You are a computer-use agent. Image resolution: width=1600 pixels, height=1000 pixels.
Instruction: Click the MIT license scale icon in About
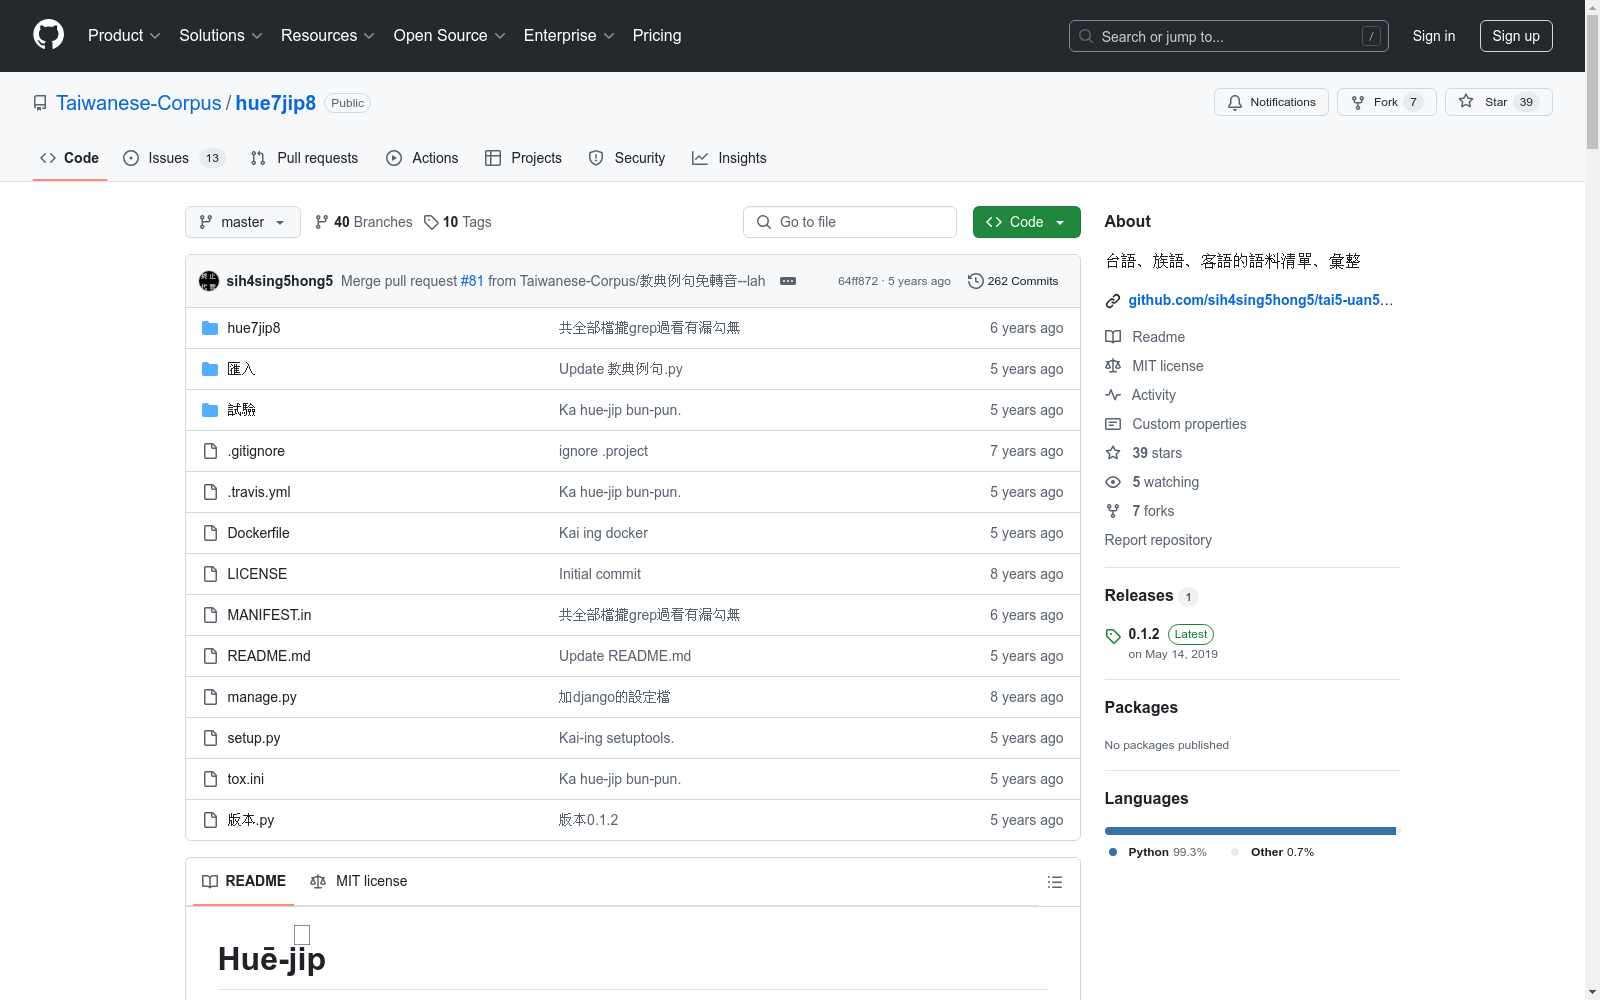click(1113, 366)
